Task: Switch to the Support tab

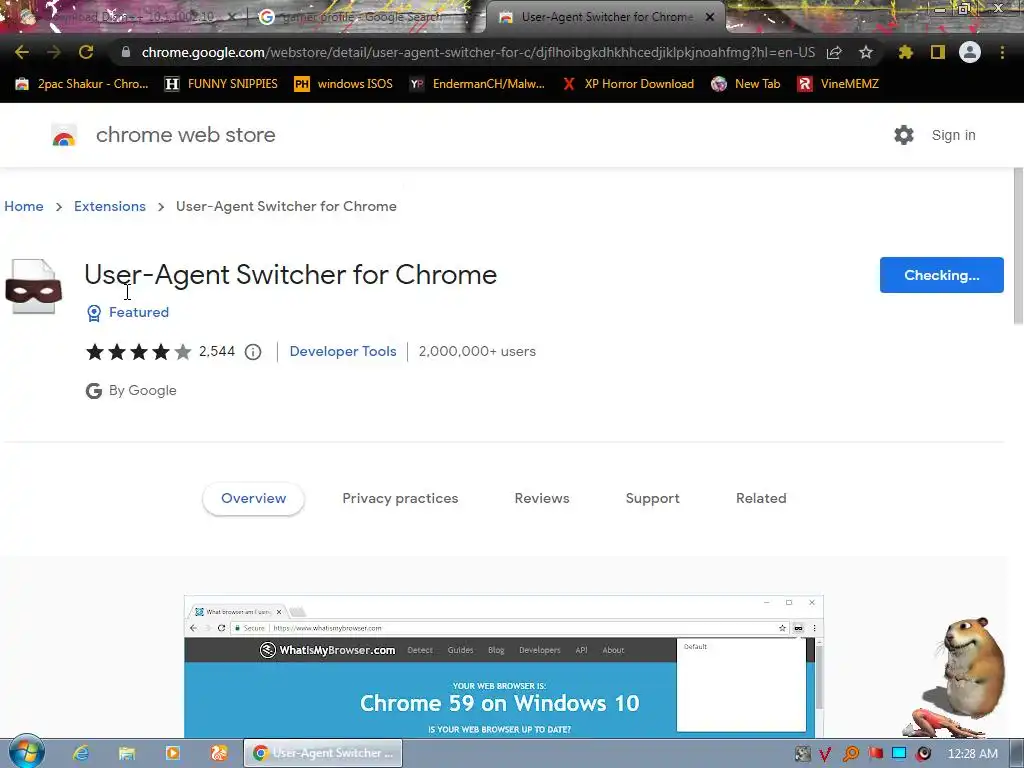Action: tap(652, 498)
